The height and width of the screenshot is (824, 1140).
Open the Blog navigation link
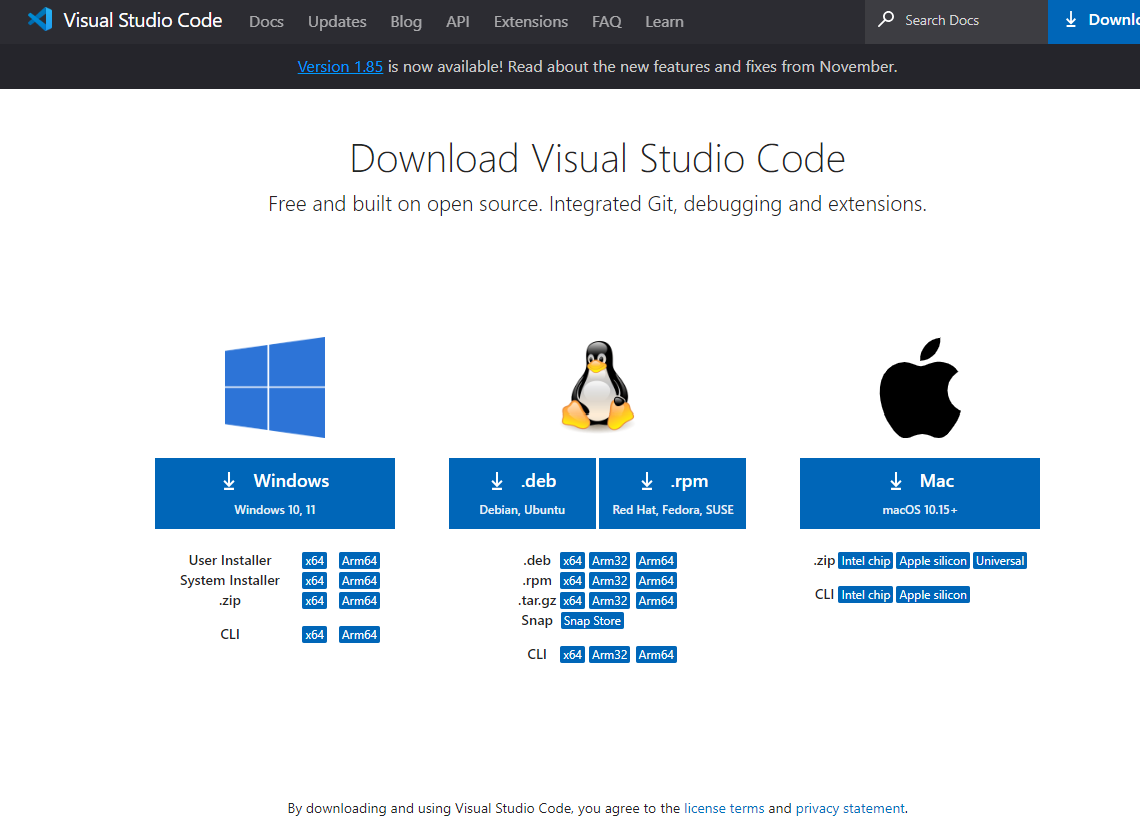point(406,21)
